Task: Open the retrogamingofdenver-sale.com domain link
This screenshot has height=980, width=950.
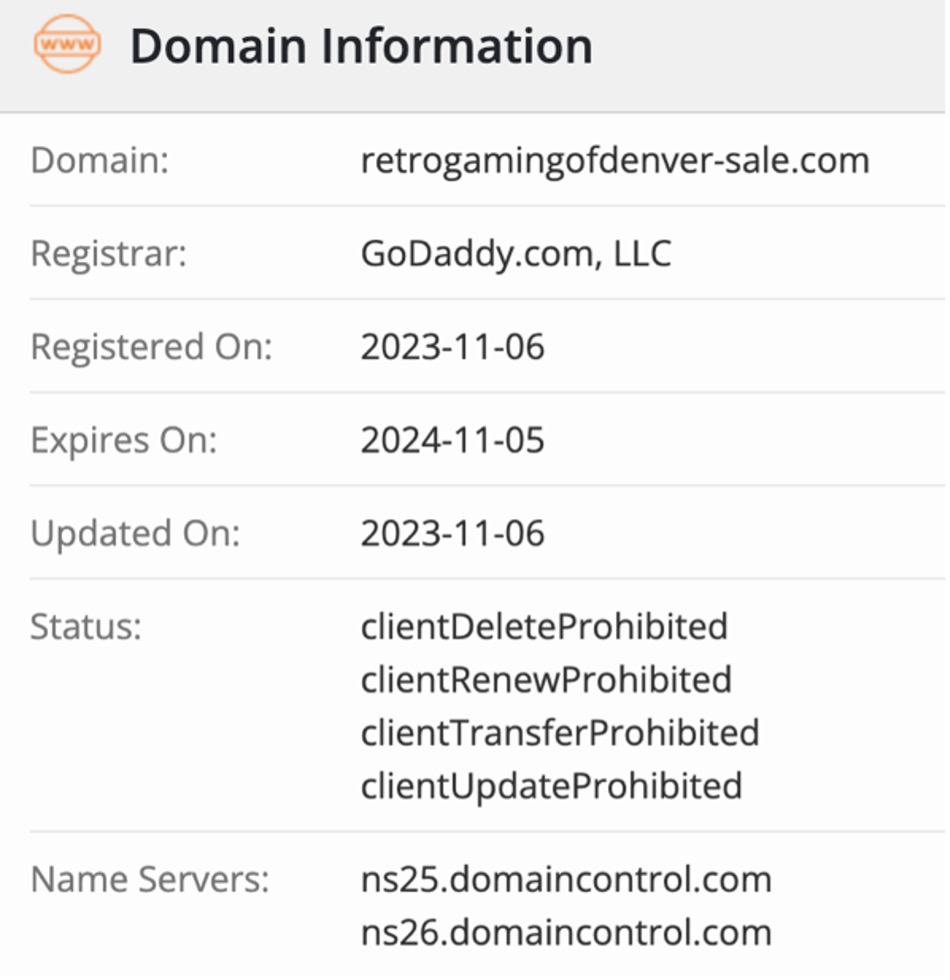Action: click(615, 160)
